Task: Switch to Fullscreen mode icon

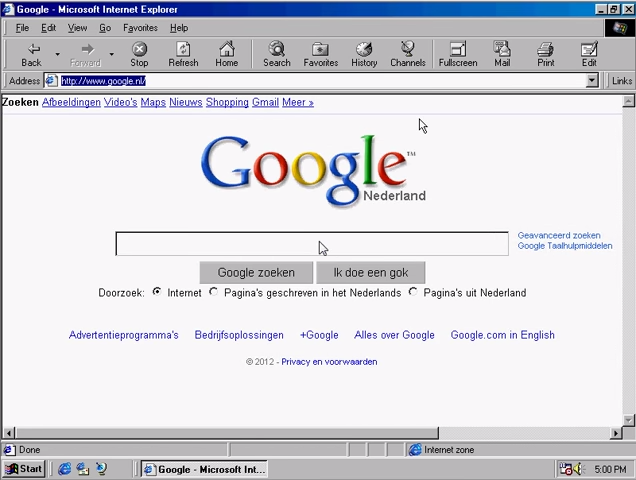Action: [x=458, y=54]
